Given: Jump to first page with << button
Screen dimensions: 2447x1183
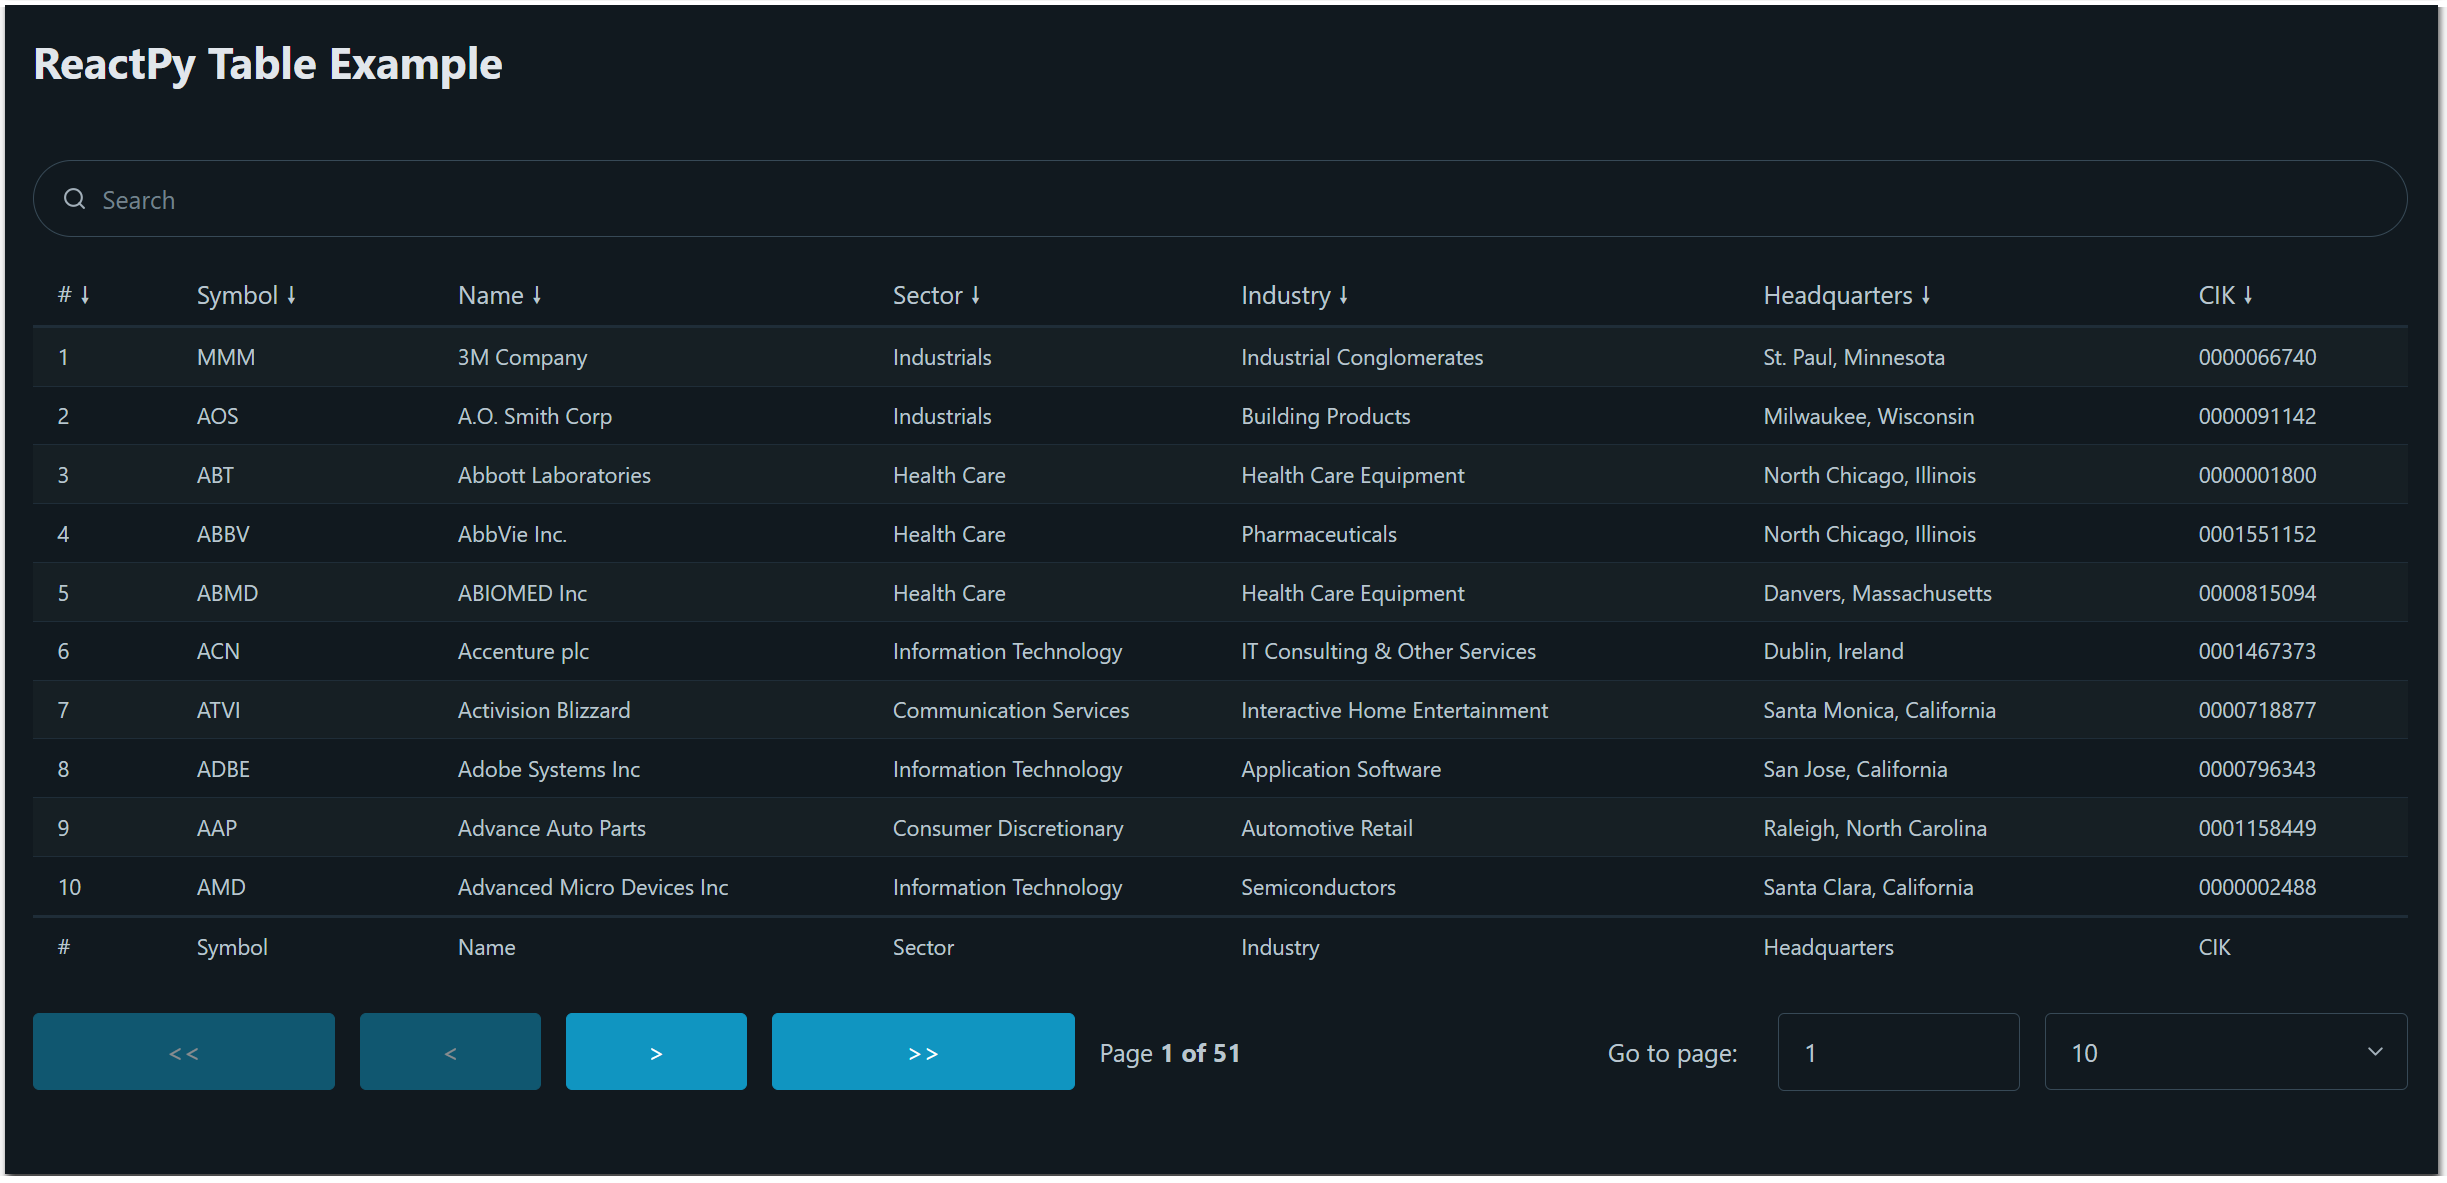Looking at the screenshot, I should (184, 1052).
